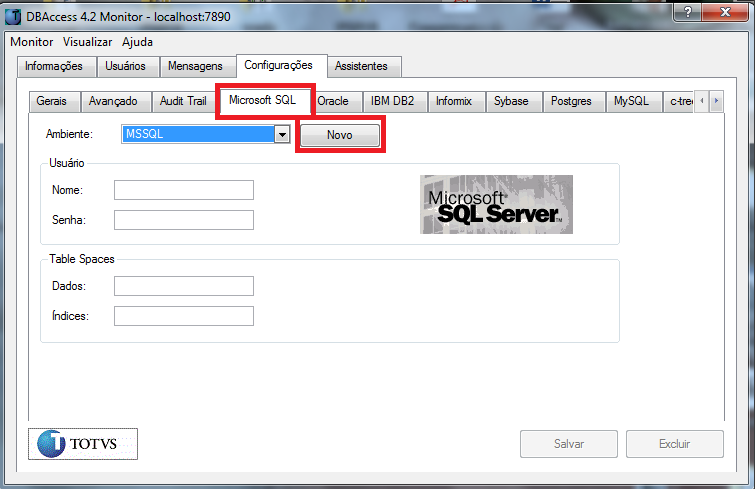
Task: Focus the Nome input field
Action: tap(184, 190)
